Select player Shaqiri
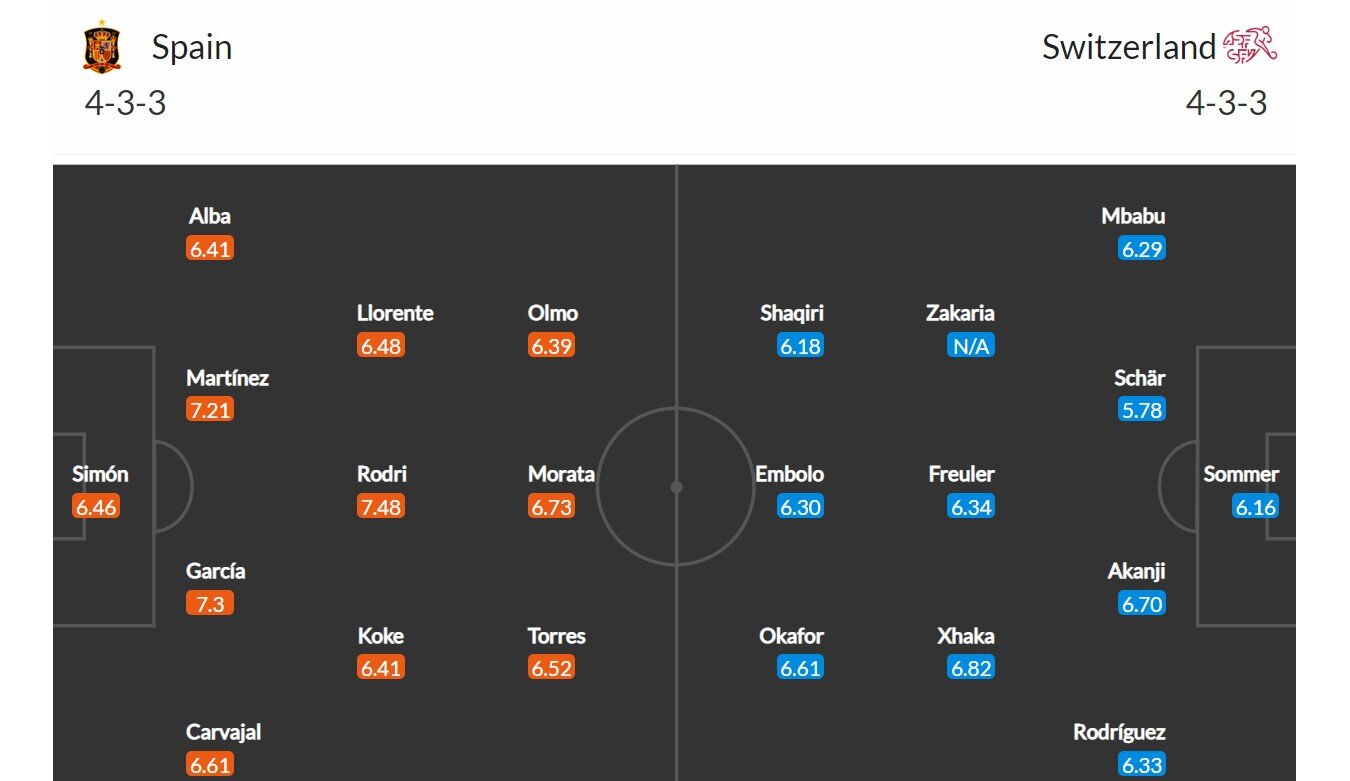 (792, 313)
